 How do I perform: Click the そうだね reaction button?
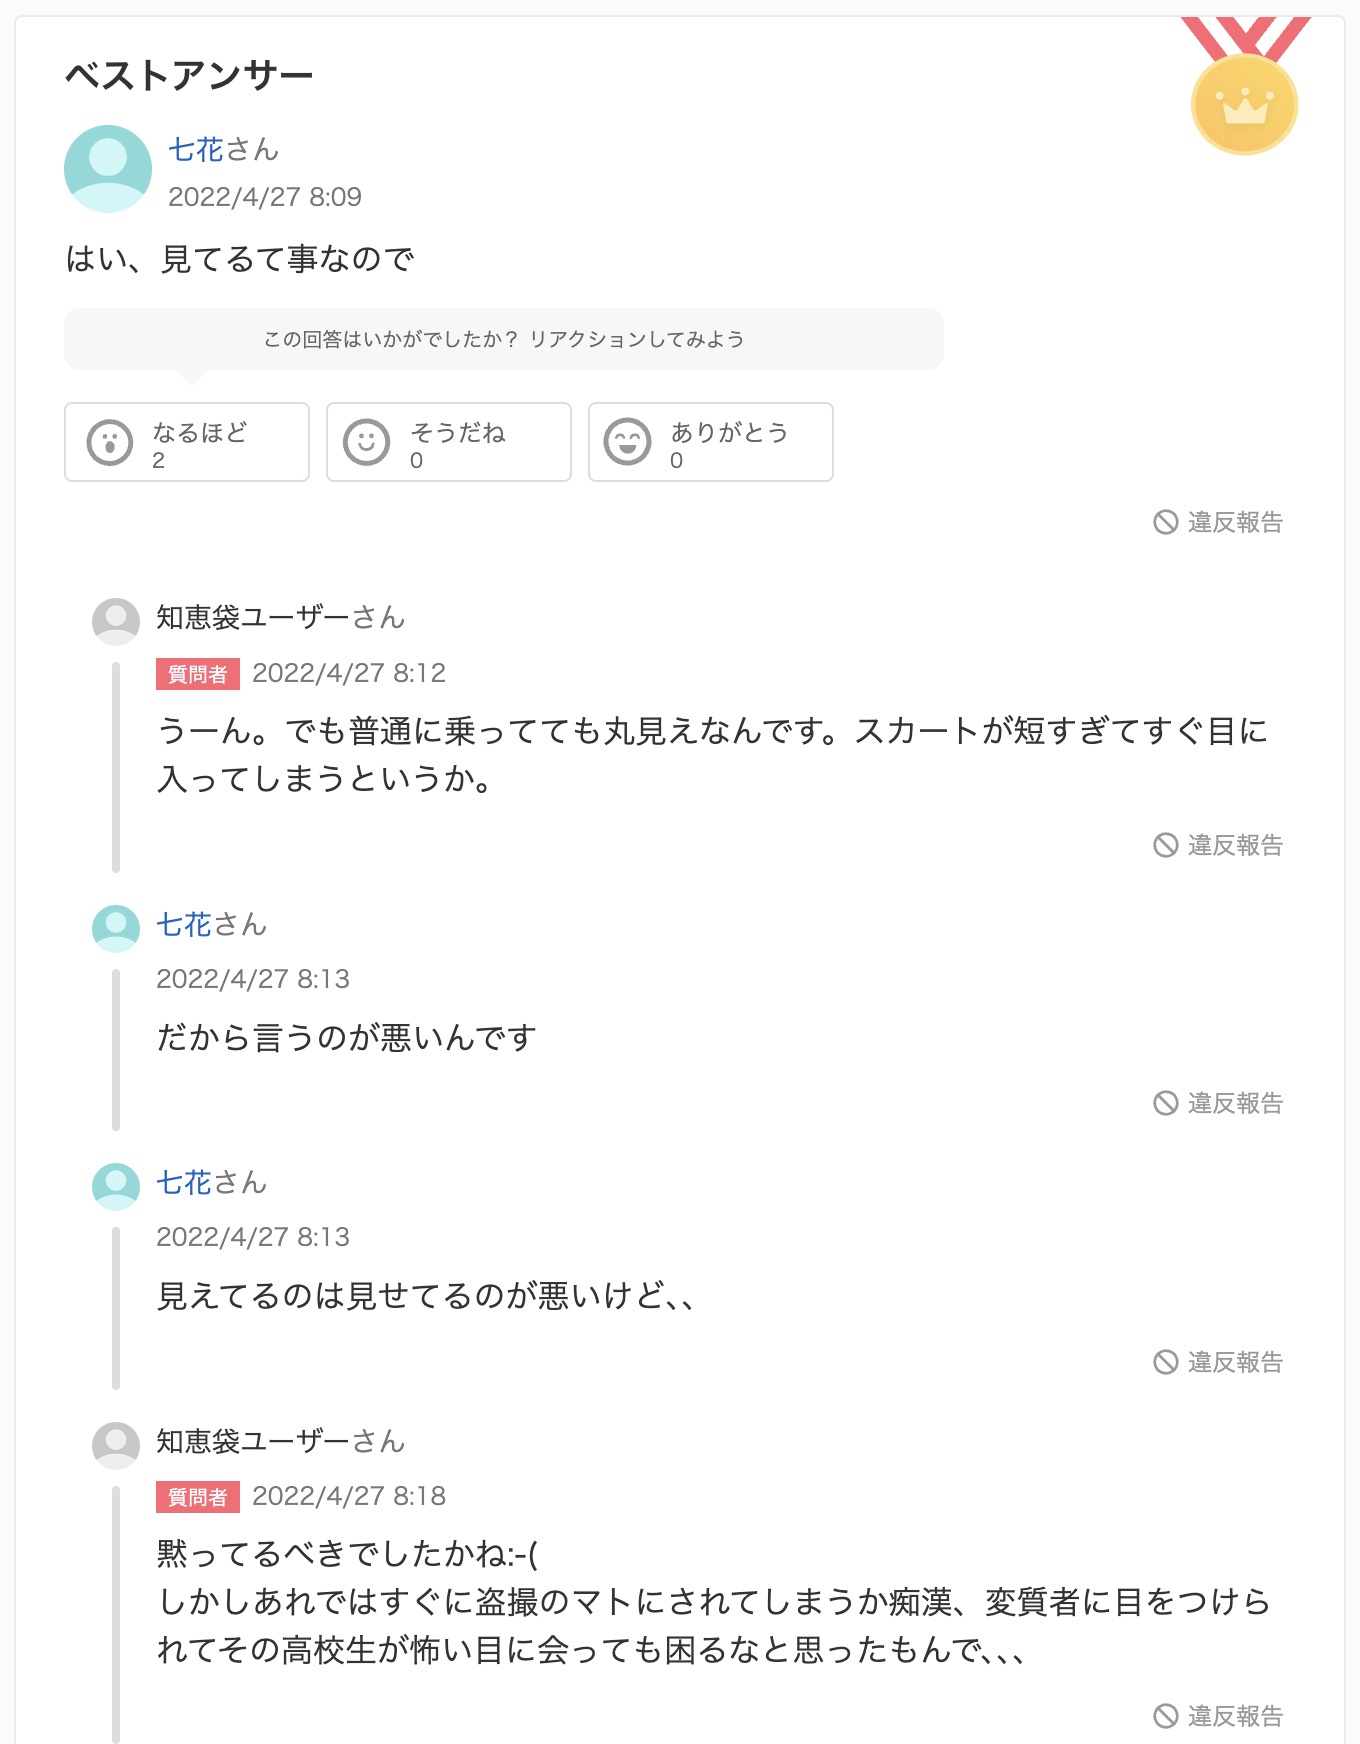click(x=449, y=442)
